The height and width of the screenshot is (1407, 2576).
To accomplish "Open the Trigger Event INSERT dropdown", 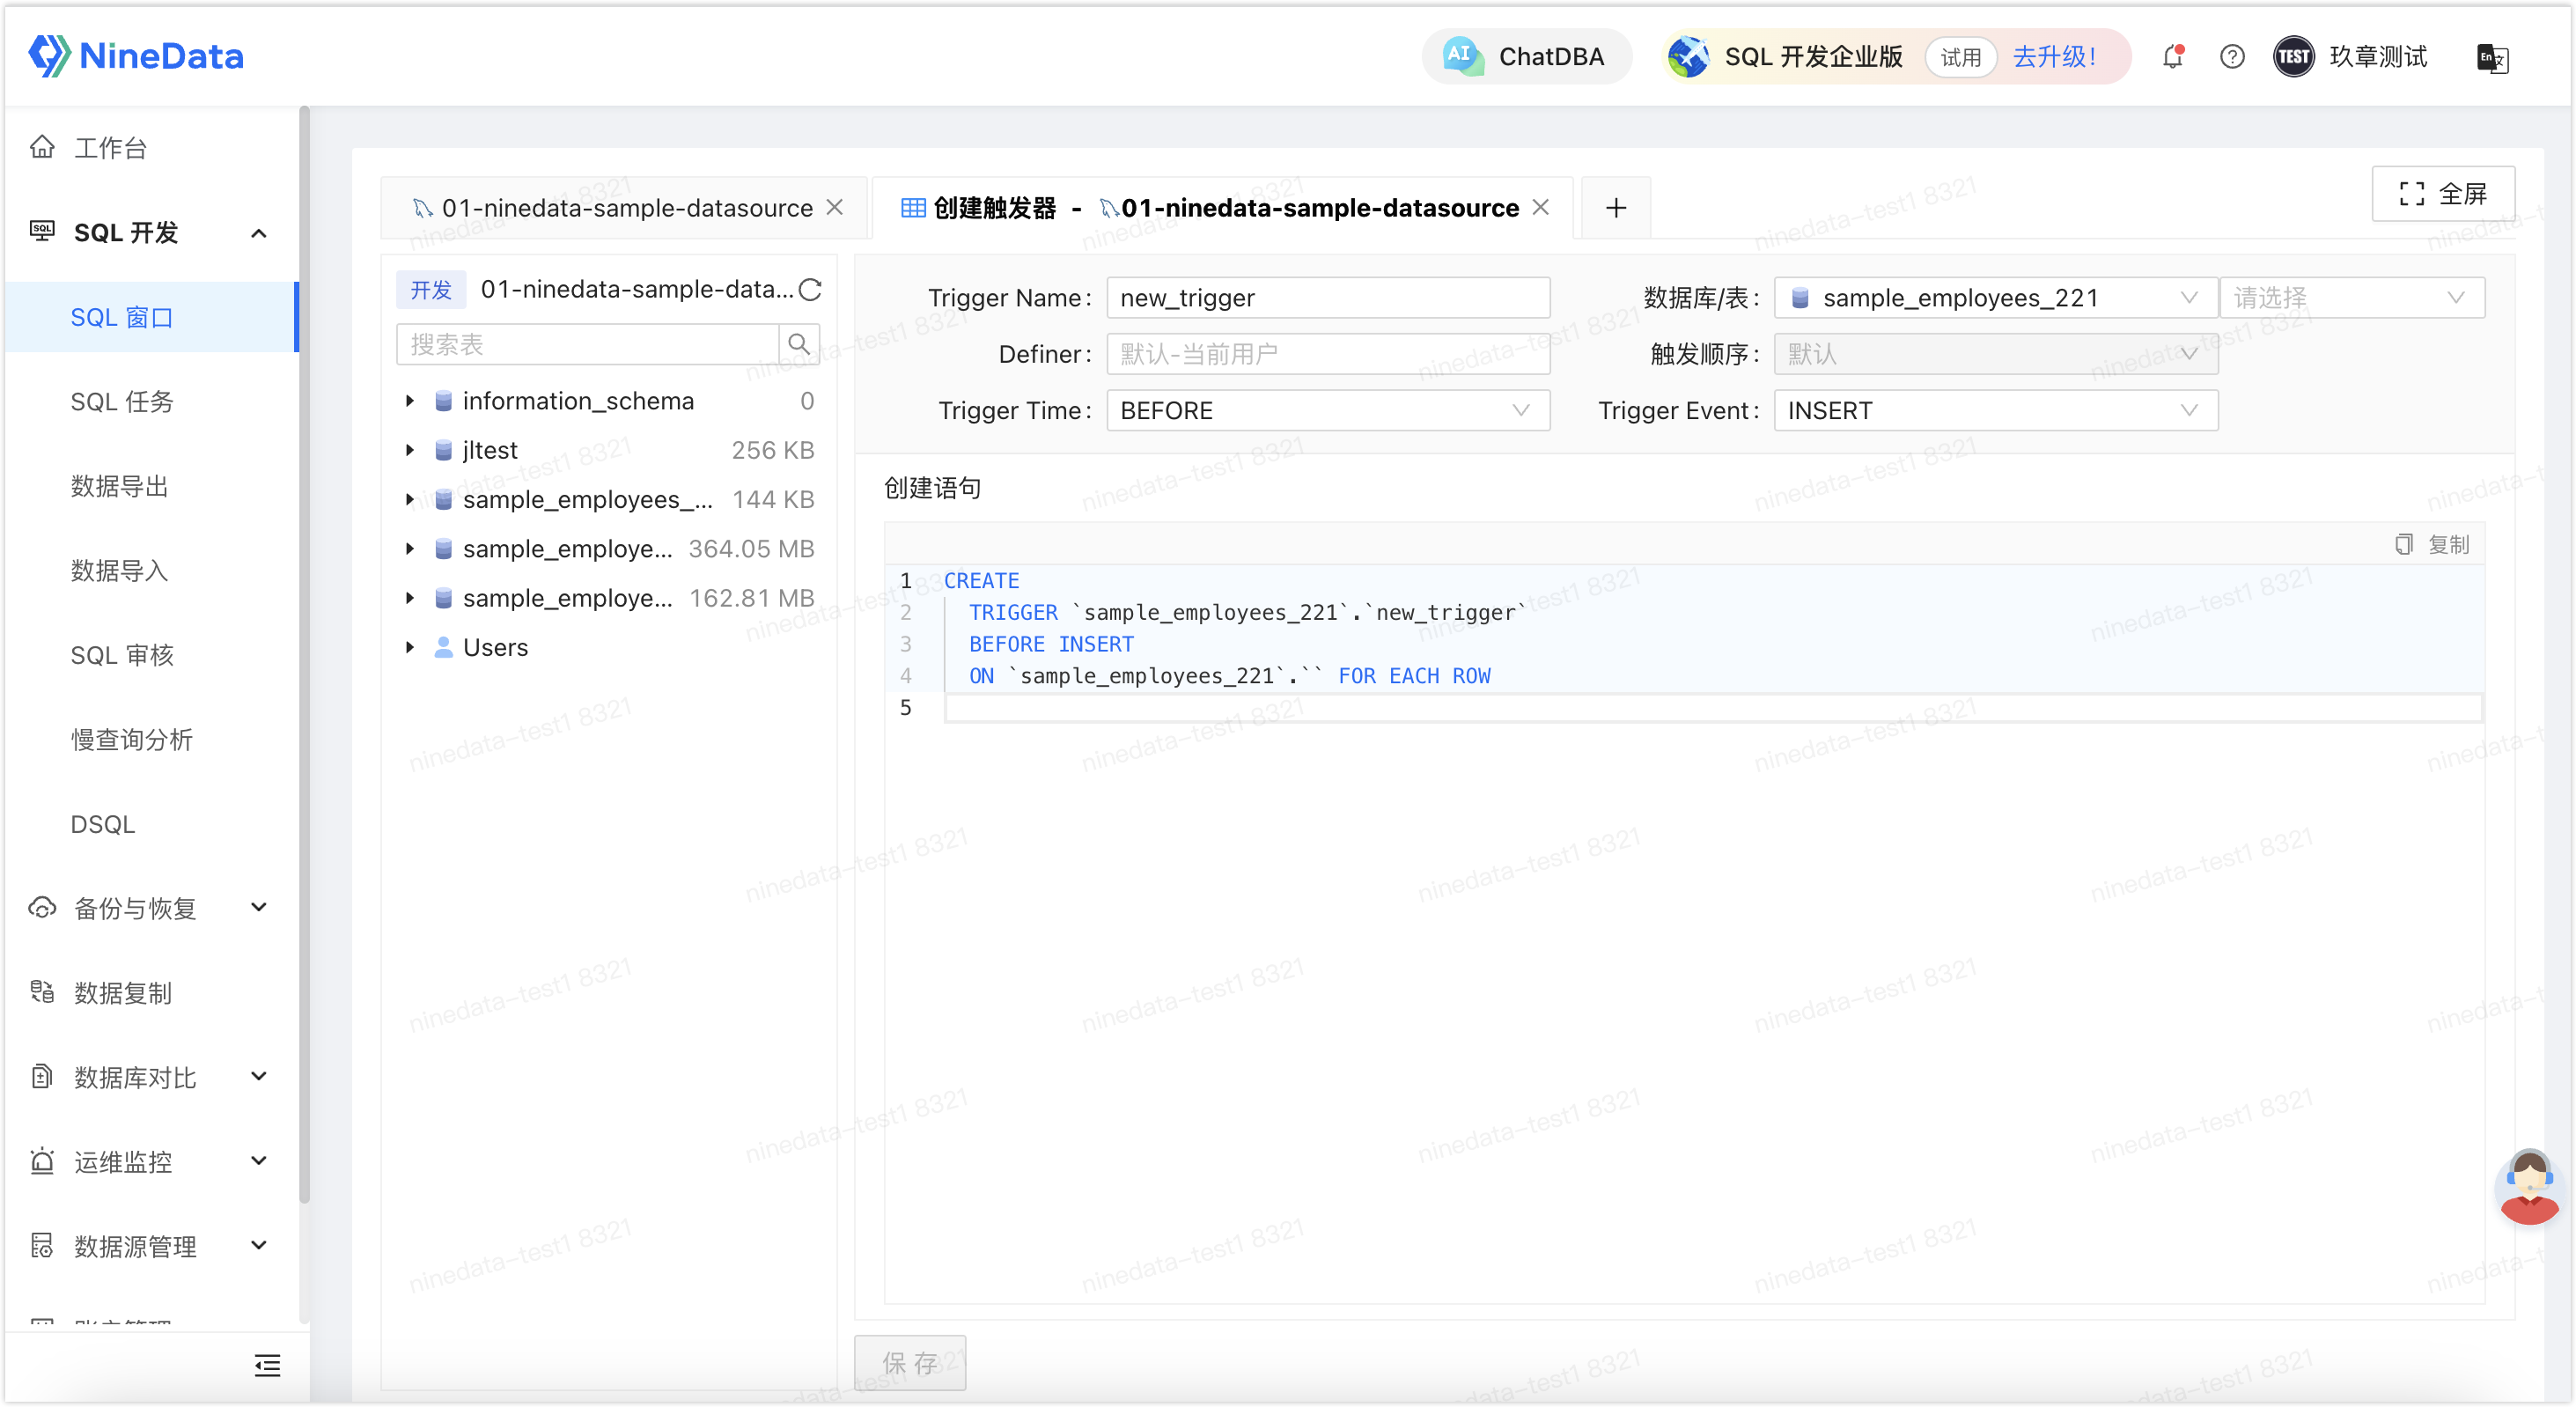I will 1996,411.
